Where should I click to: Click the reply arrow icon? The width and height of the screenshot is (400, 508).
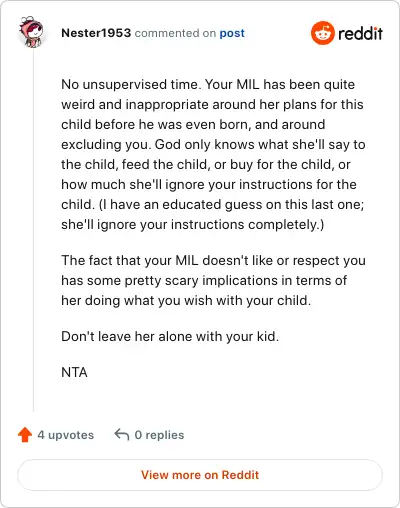pos(122,435)
